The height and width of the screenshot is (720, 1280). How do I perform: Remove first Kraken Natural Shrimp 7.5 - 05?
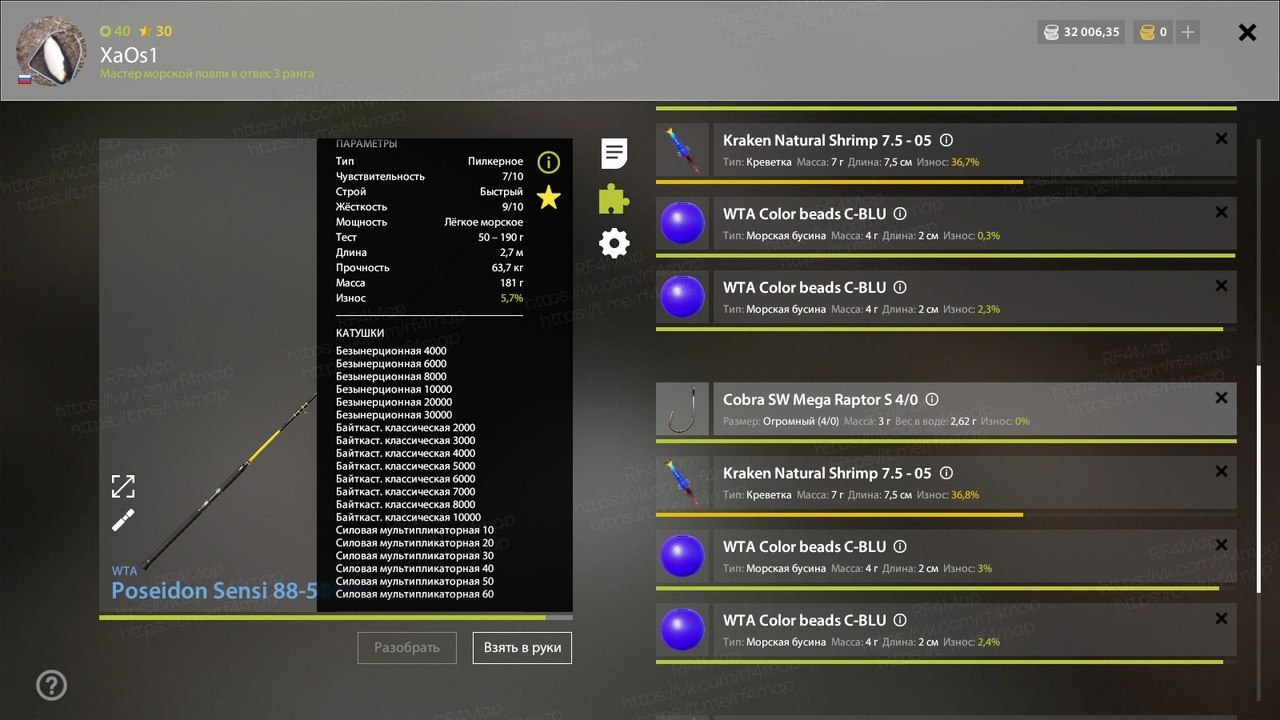coord(1221,139)
